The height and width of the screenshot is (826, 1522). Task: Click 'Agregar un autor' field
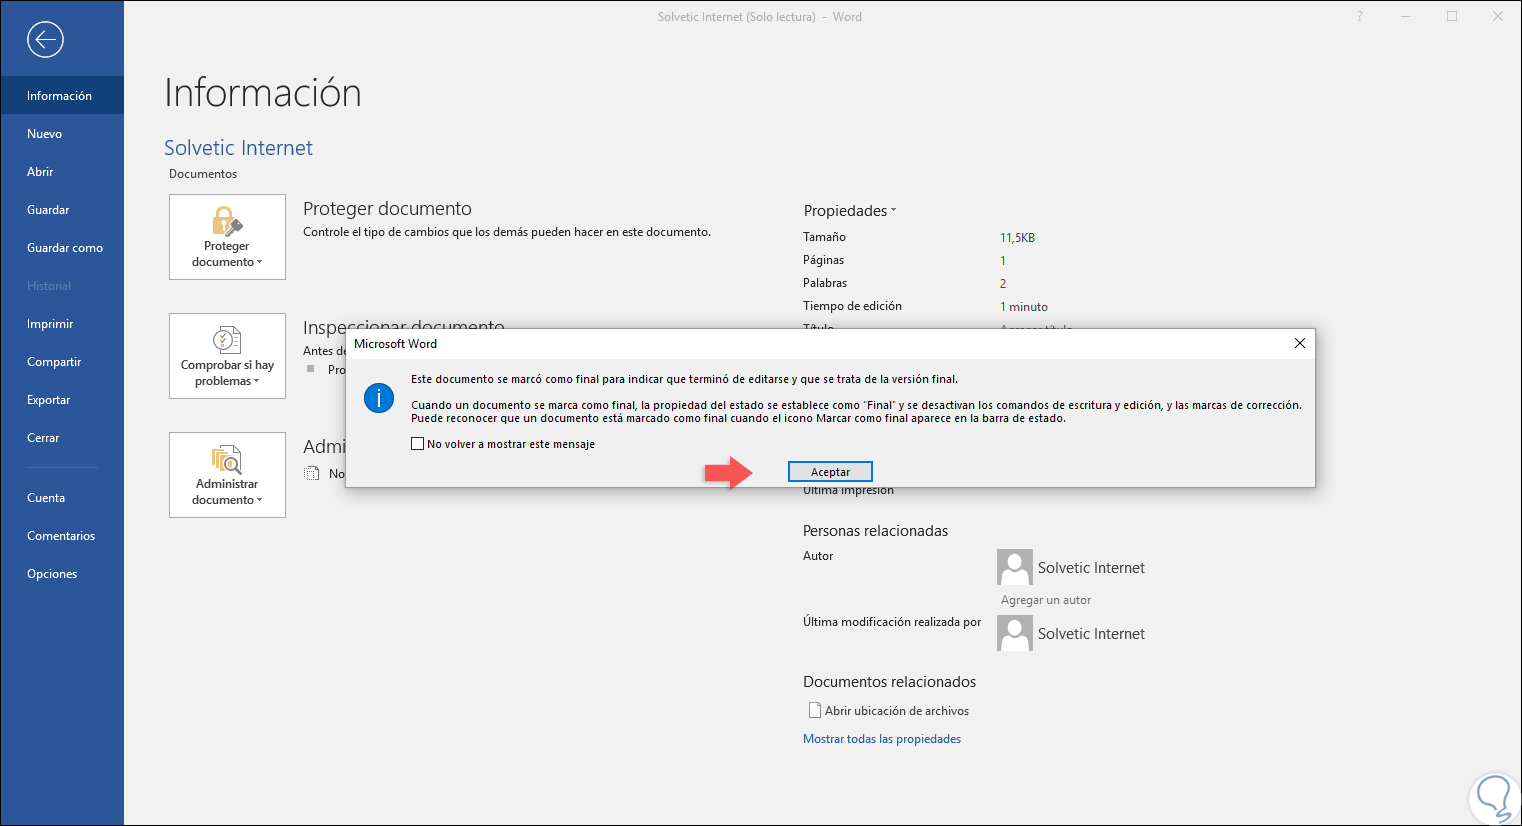[1046, 600]
